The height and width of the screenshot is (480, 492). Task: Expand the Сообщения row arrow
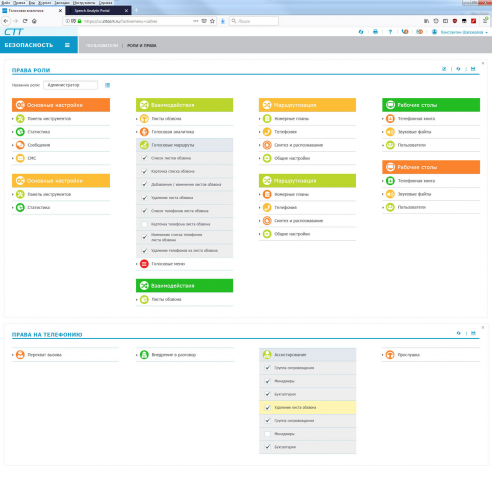[x=13, y=145]
